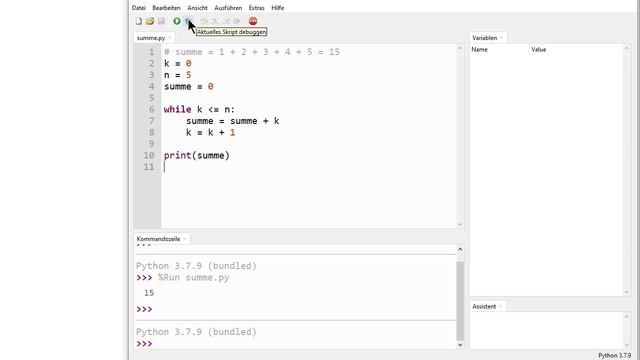Click the code line 'summe = 0'
Image resolution: width=640 pixels, height=360 pixels.
[x=189, y=87]
